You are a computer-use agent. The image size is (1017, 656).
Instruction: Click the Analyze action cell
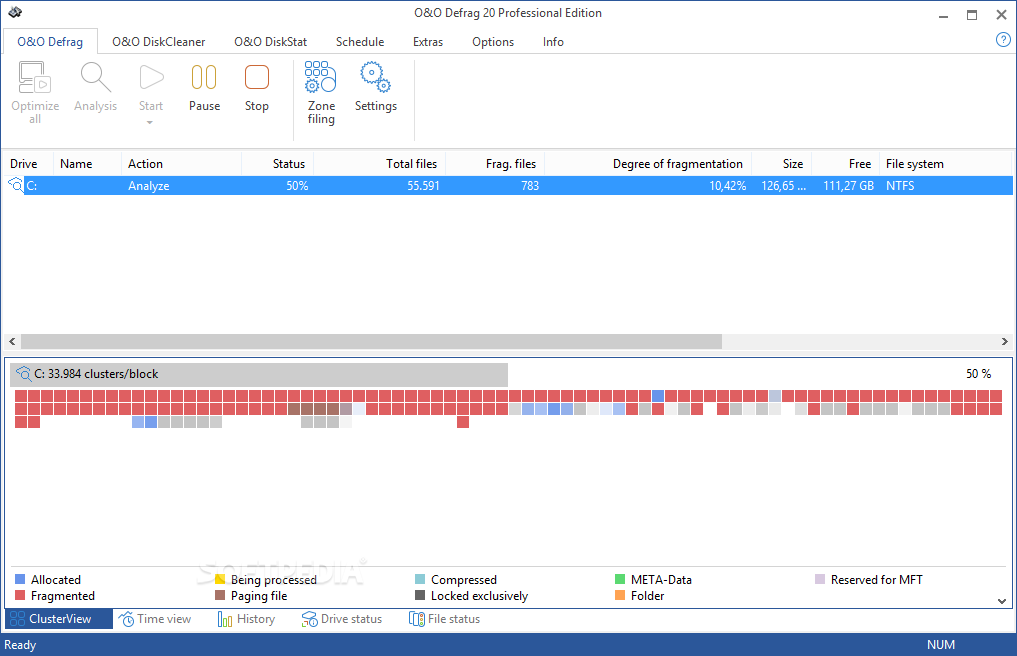[149, 186]
